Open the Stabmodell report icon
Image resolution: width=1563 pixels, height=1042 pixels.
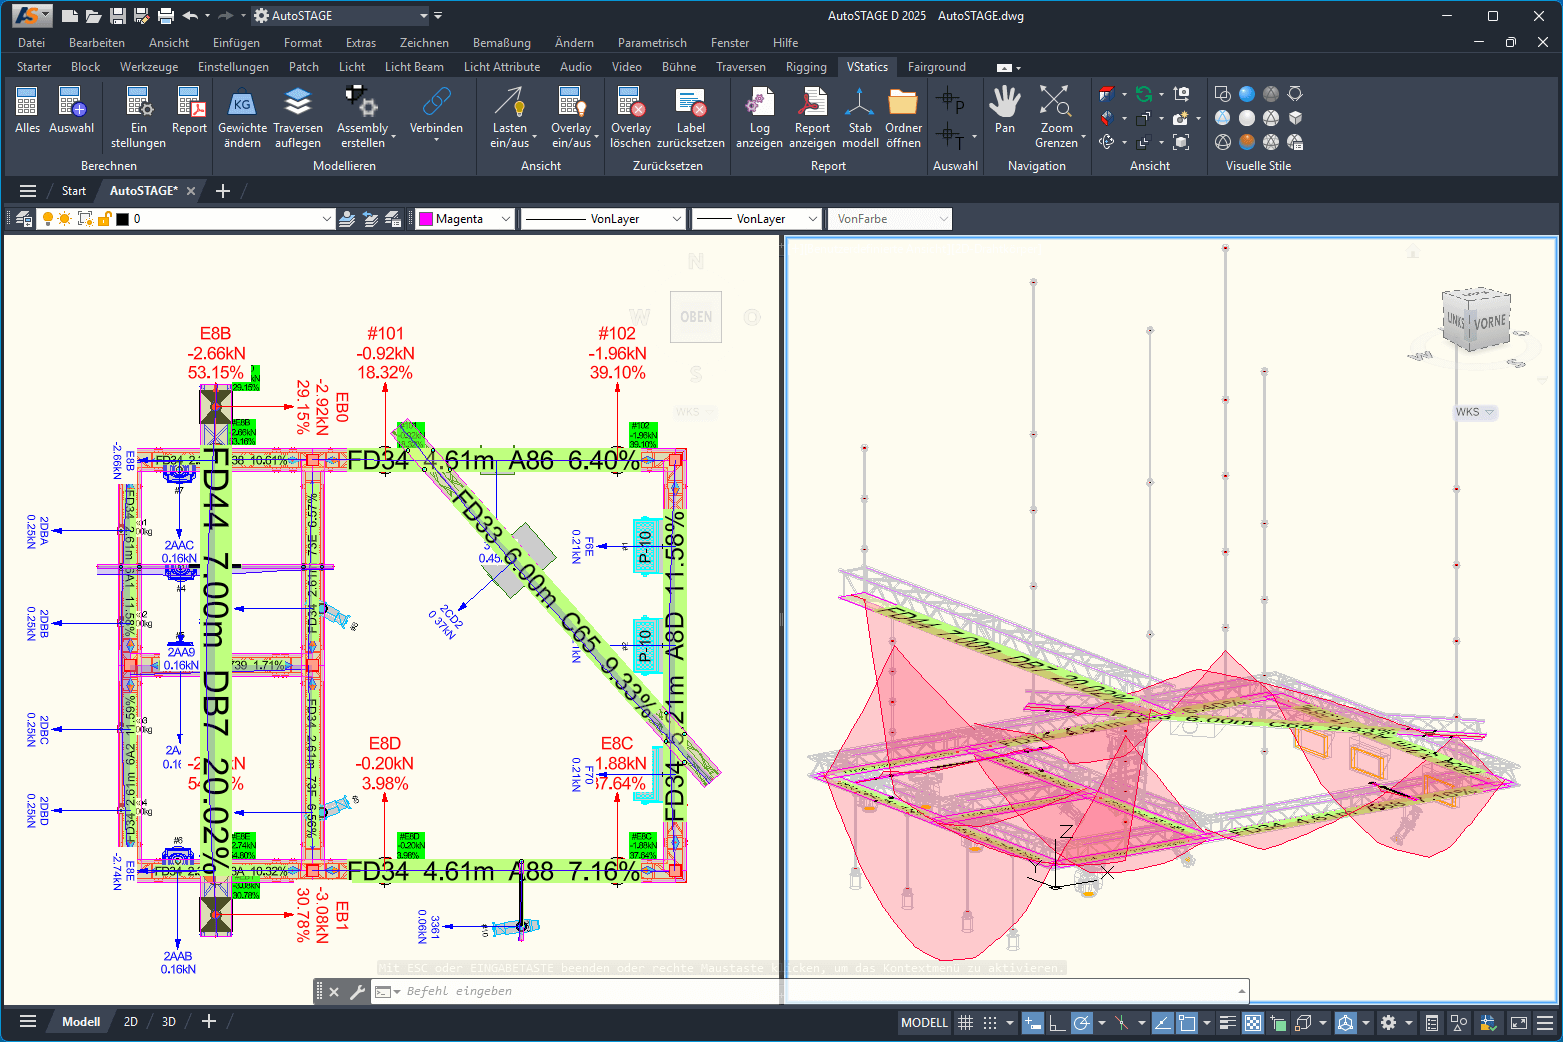click(860, 102)
